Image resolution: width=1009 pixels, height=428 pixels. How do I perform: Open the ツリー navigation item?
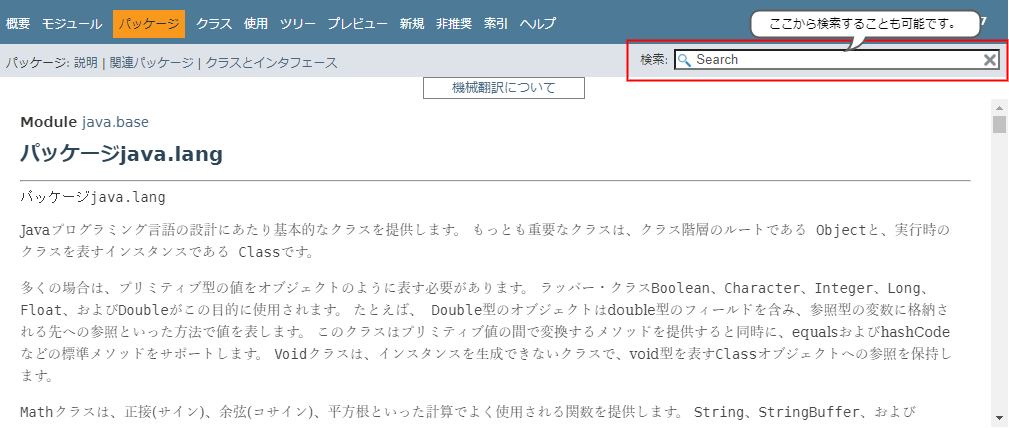(298, 24)
